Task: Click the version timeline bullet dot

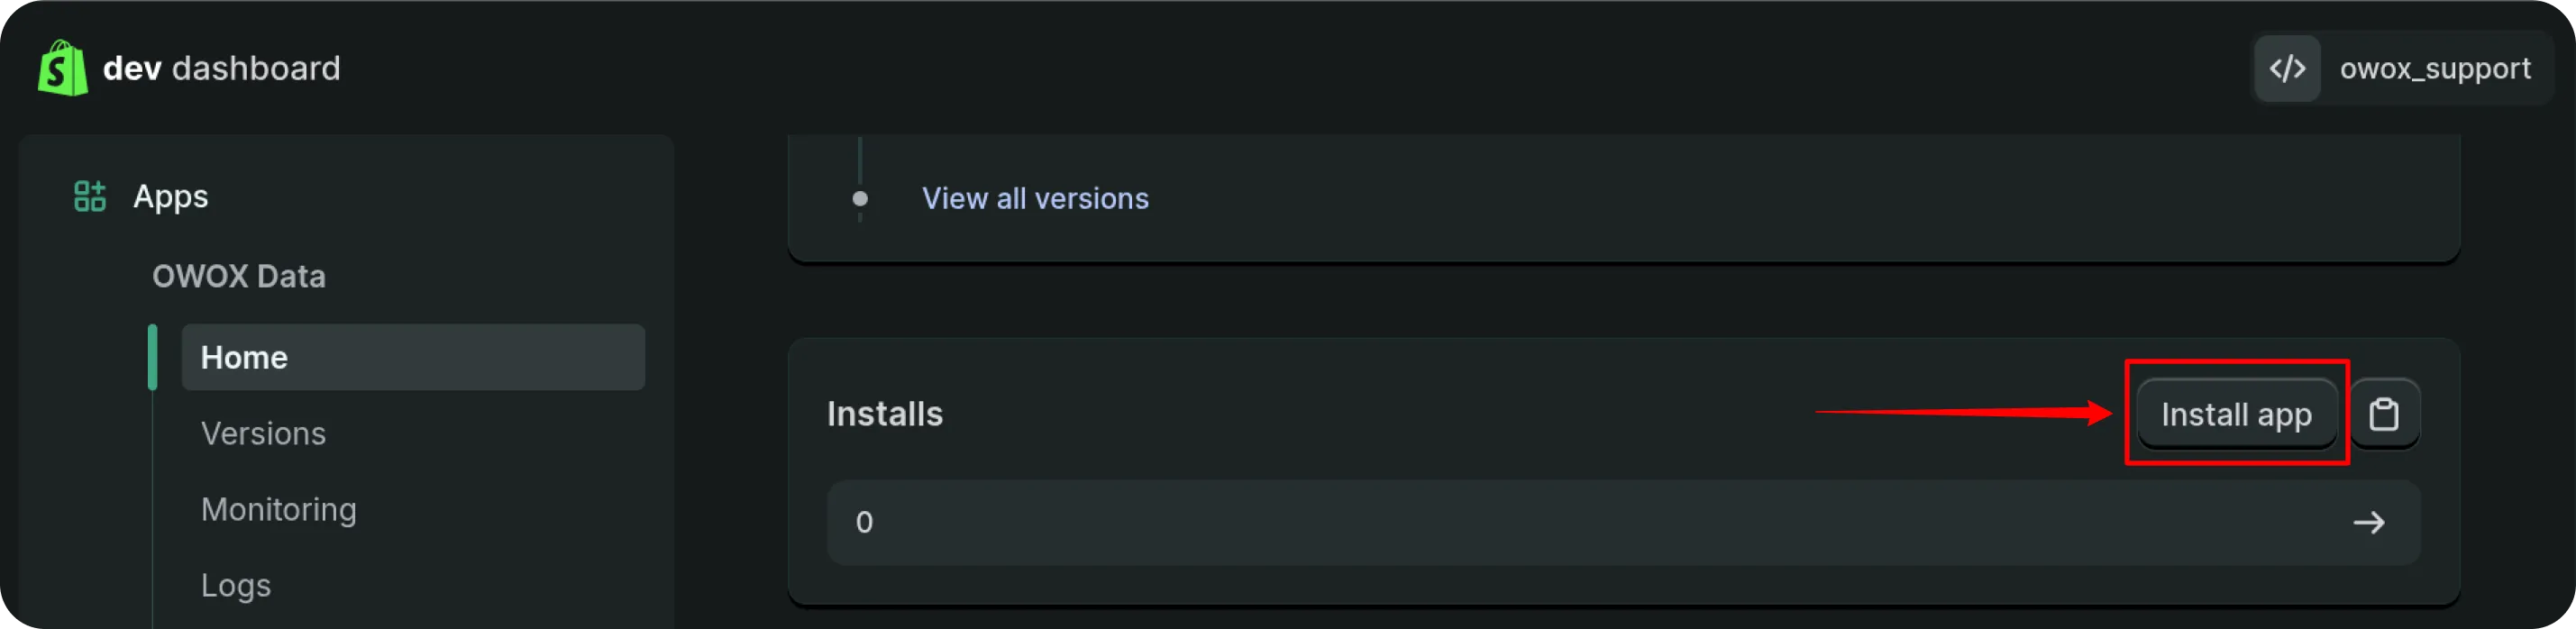Action: click(x=860, y=198)
